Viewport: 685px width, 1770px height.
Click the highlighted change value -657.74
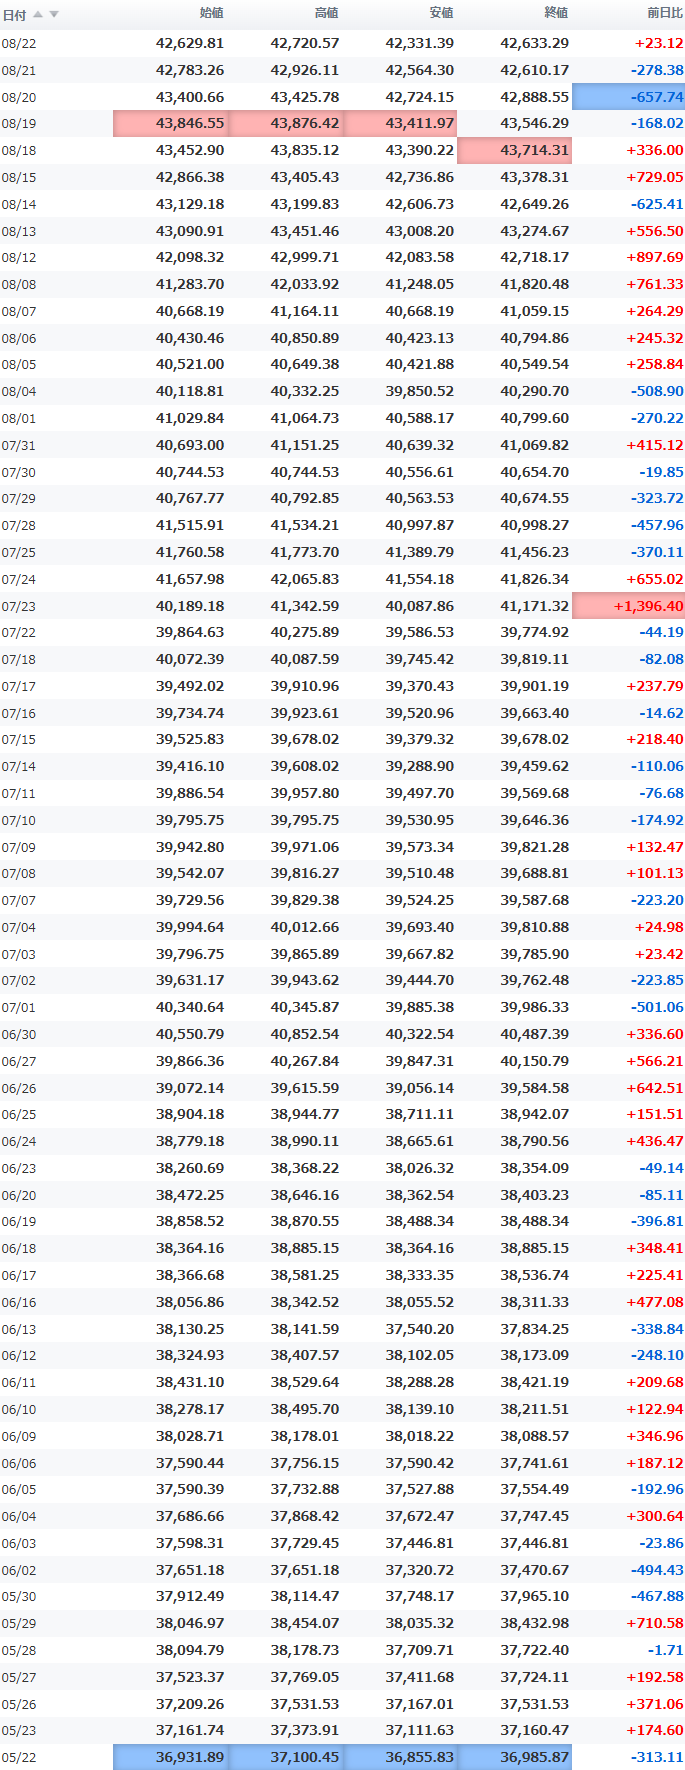point(628,97)
